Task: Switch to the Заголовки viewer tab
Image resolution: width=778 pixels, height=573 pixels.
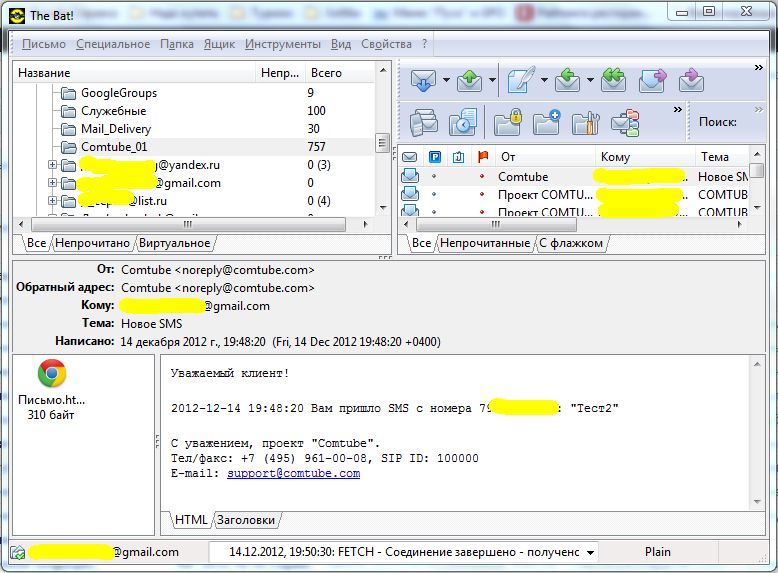Action: [x=246, y=520]
